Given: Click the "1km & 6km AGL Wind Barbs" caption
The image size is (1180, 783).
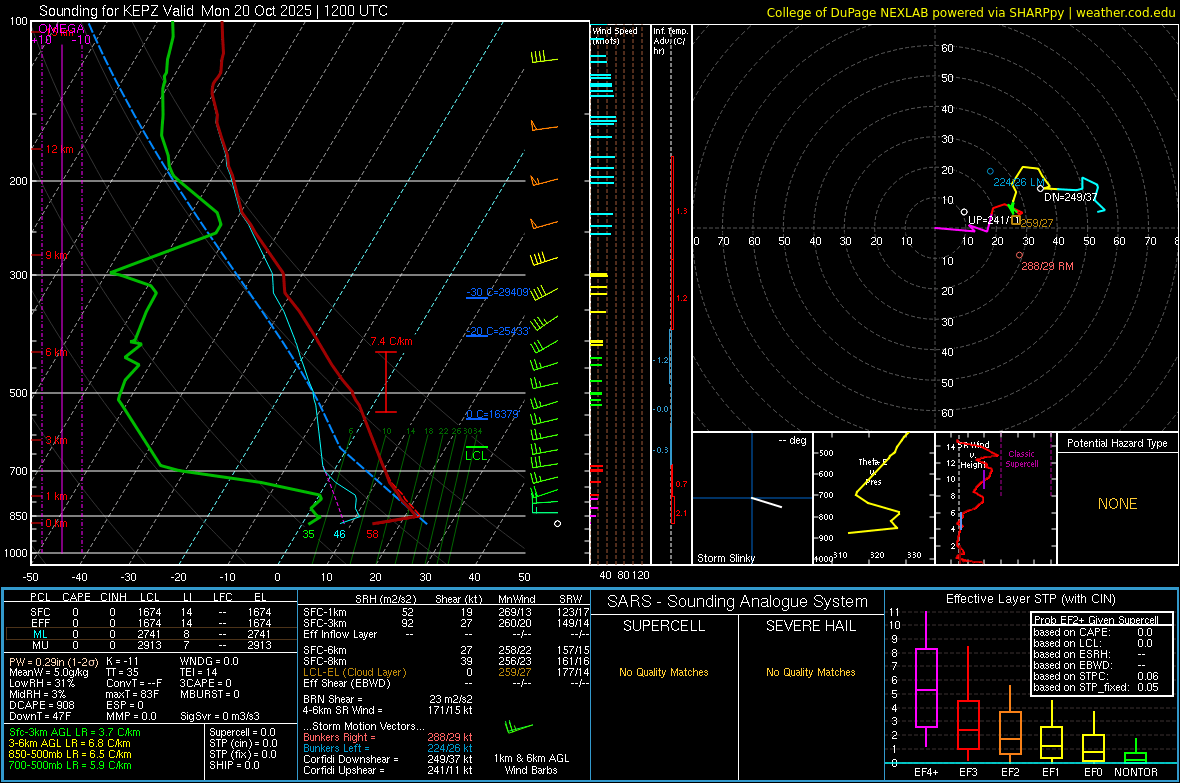Looking at the screenshot, I should coord(531,764).
